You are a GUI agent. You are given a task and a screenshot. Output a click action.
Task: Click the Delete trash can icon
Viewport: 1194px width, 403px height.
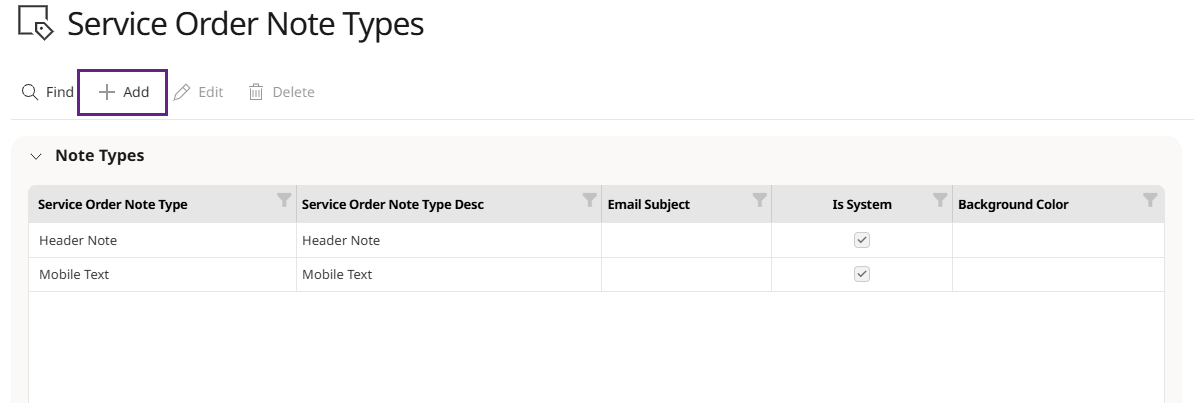256,92
